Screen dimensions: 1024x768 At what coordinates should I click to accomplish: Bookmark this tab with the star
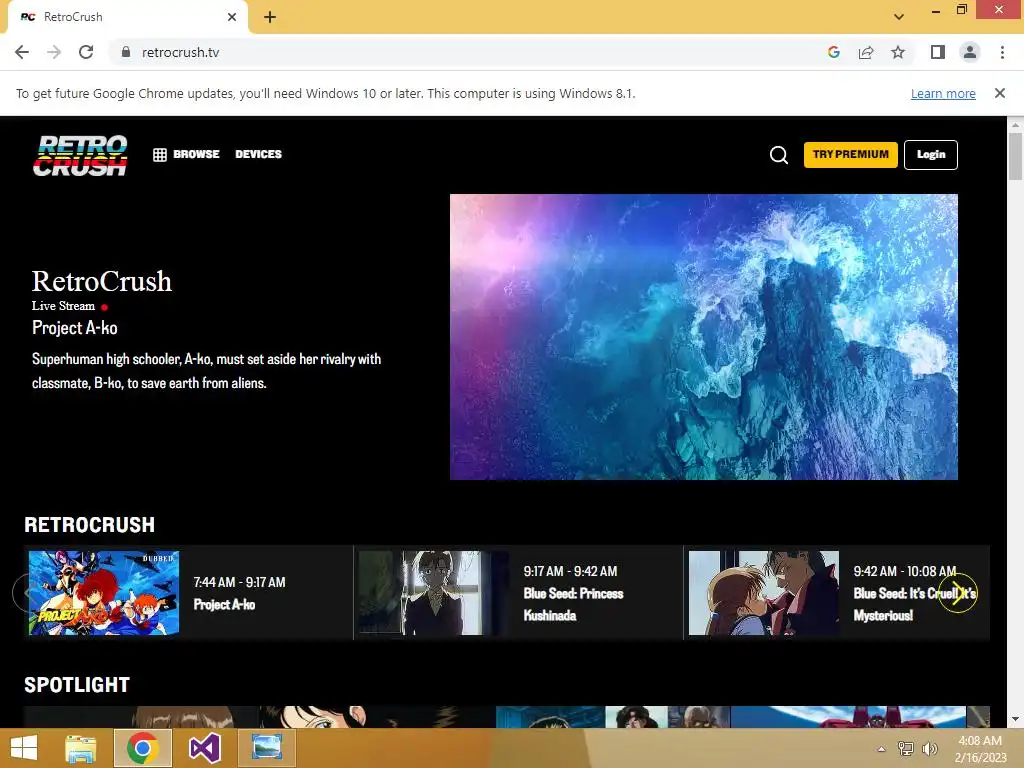coord(898,52)
